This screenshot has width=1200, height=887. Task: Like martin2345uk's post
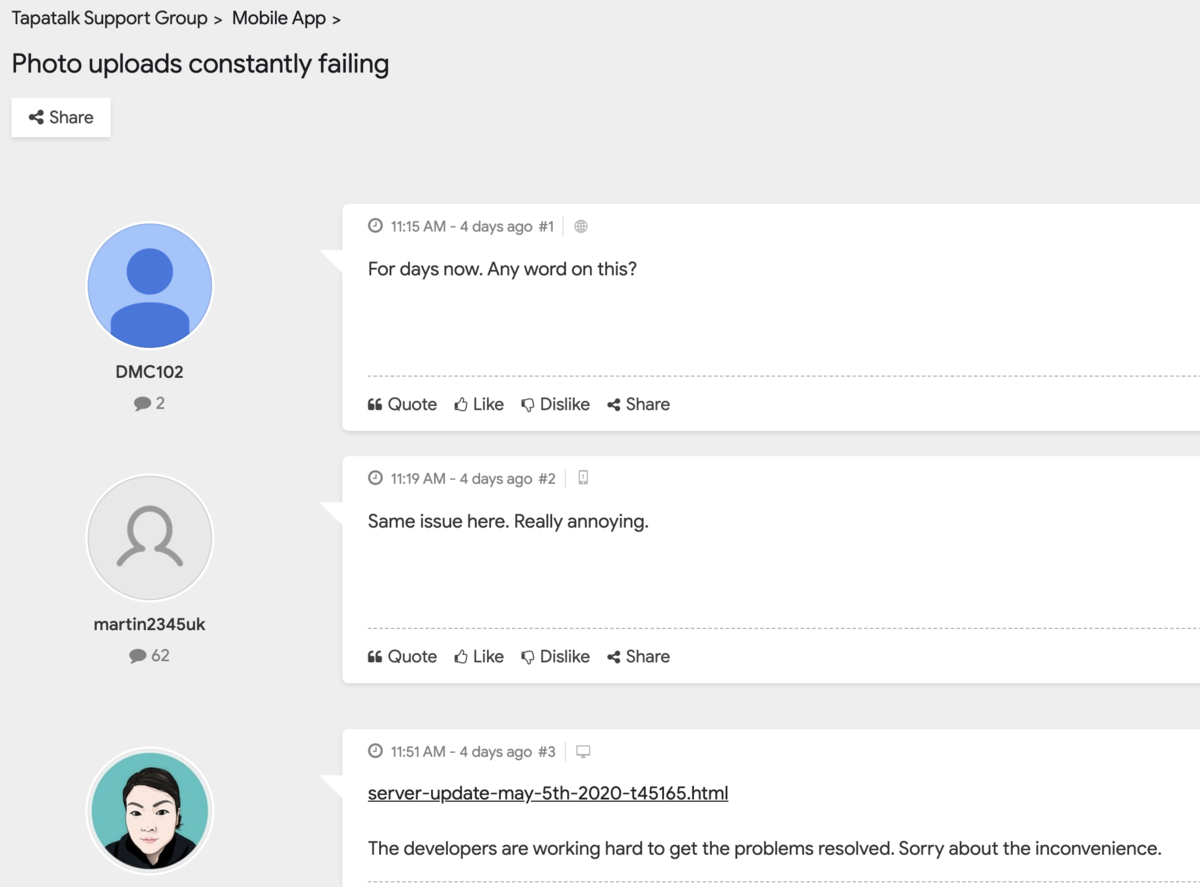479,656
